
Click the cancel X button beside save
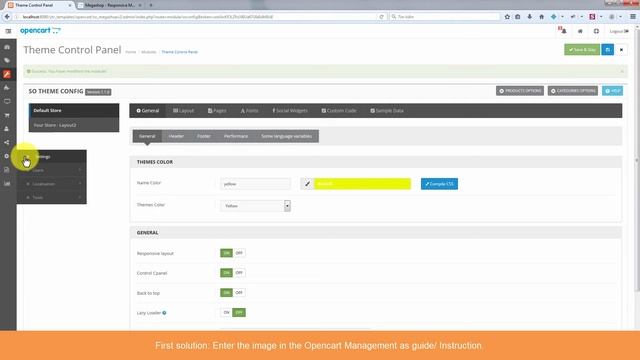point(621,50)
